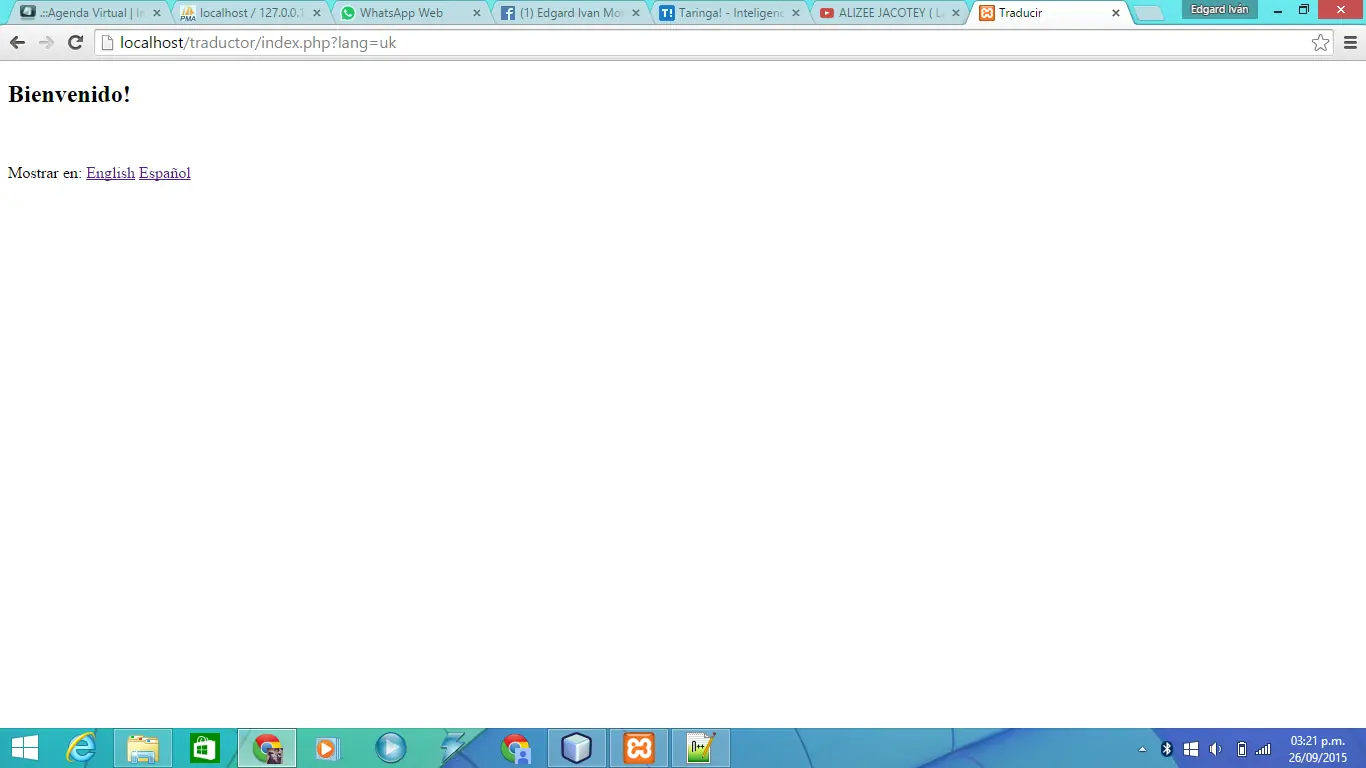The width and height of the screenshot is (1366, 768).
Task: Click the Windows flag tray icon
Action: pos(1191,749)
